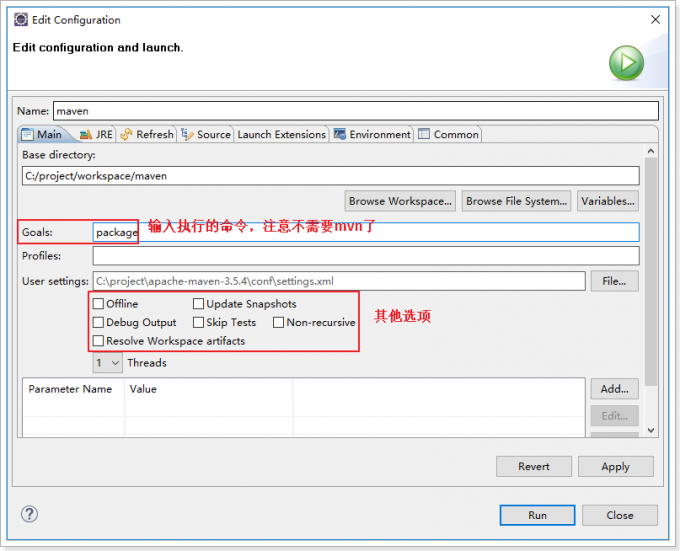This screenshot has height=551, width=680.
Task: Click the green run arrow icon
Action: coord(626,63)
